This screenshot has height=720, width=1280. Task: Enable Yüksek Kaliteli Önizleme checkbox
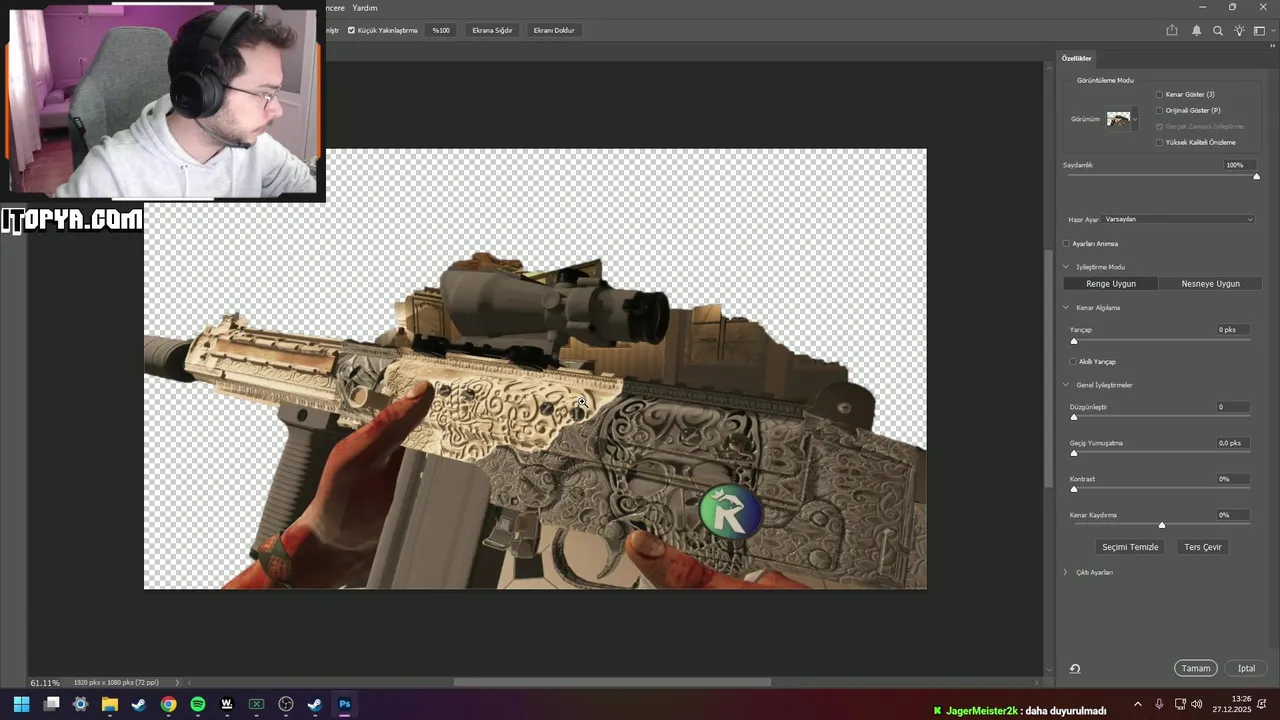pos(1160,143)
